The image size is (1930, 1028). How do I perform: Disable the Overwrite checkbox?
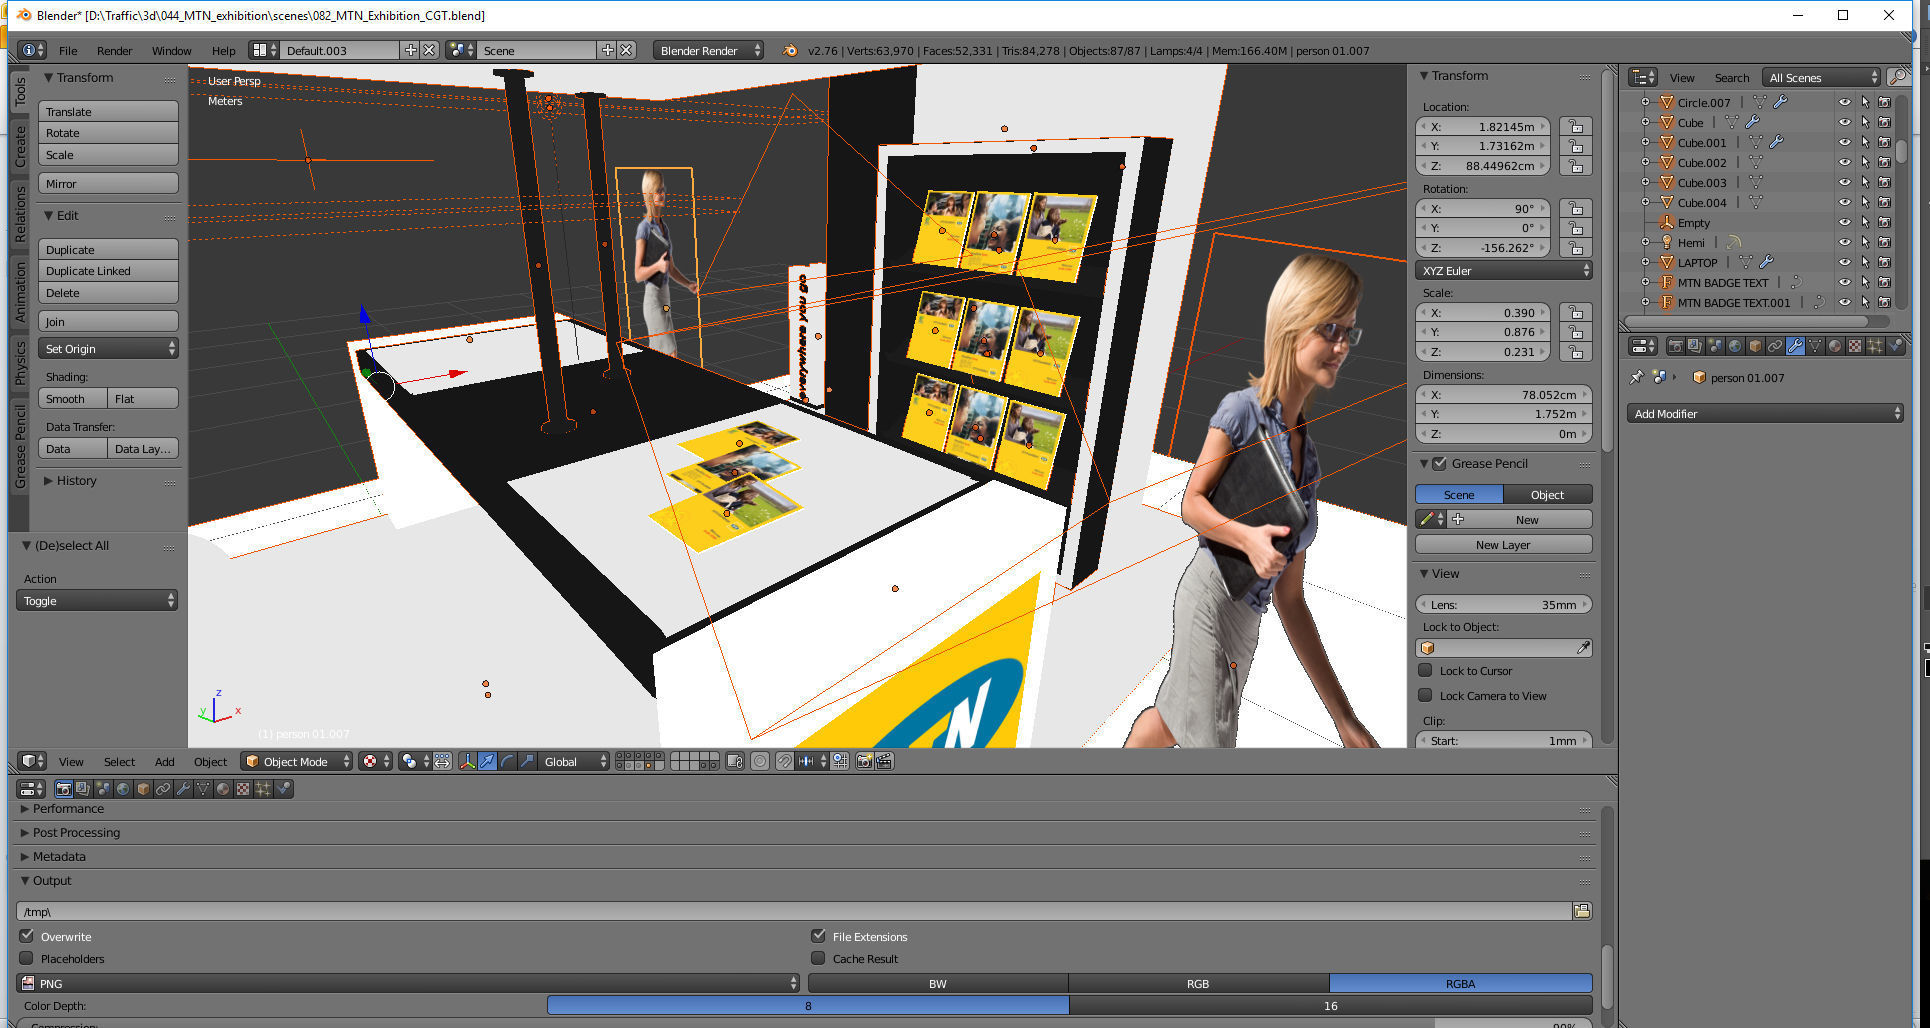point(27,936)
